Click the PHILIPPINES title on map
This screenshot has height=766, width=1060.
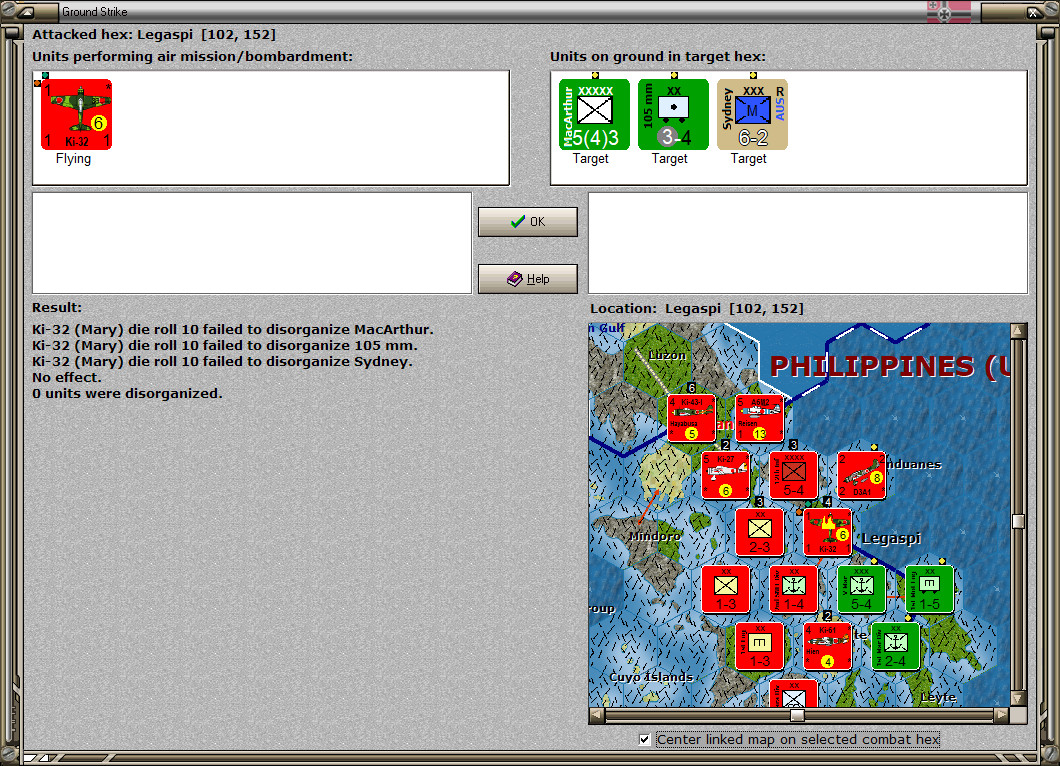[890, 366]
